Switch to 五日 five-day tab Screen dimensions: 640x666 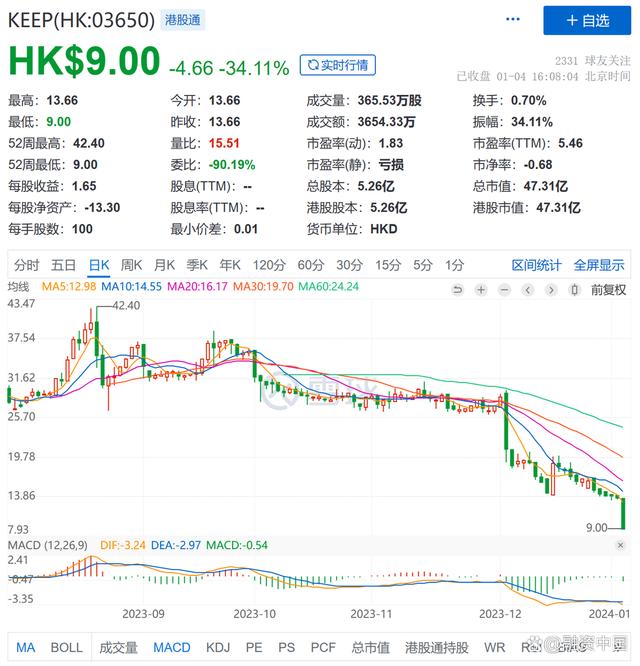pos(63,265)
